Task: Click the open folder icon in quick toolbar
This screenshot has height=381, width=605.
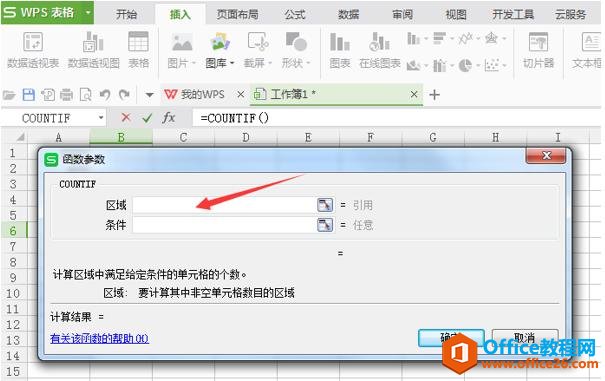Action: (9, 95)
